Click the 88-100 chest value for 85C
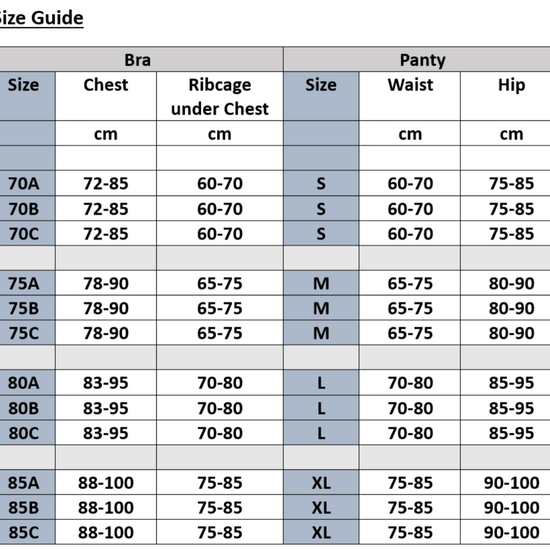Screen dimensions: 550x550 coord(106,532)
